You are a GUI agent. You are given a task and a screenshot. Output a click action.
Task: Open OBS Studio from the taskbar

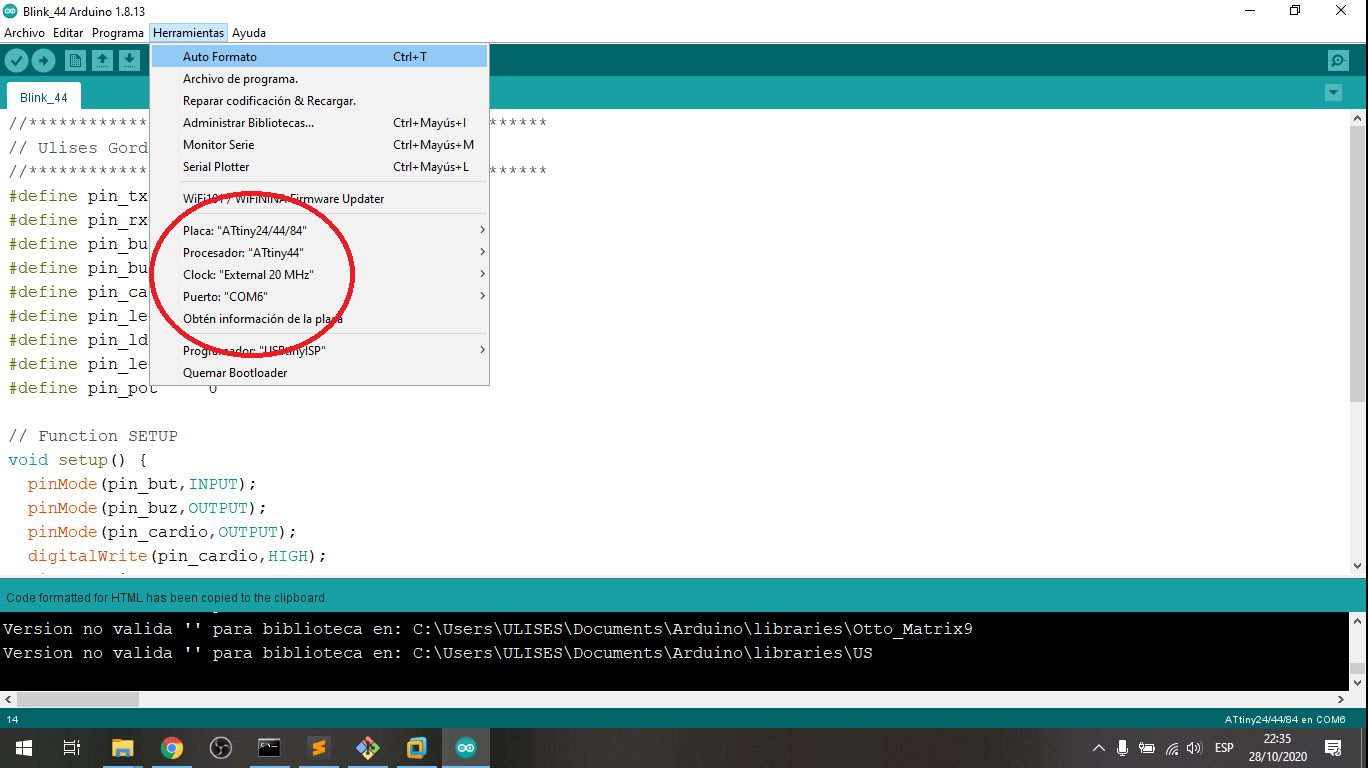click(221, 747)
